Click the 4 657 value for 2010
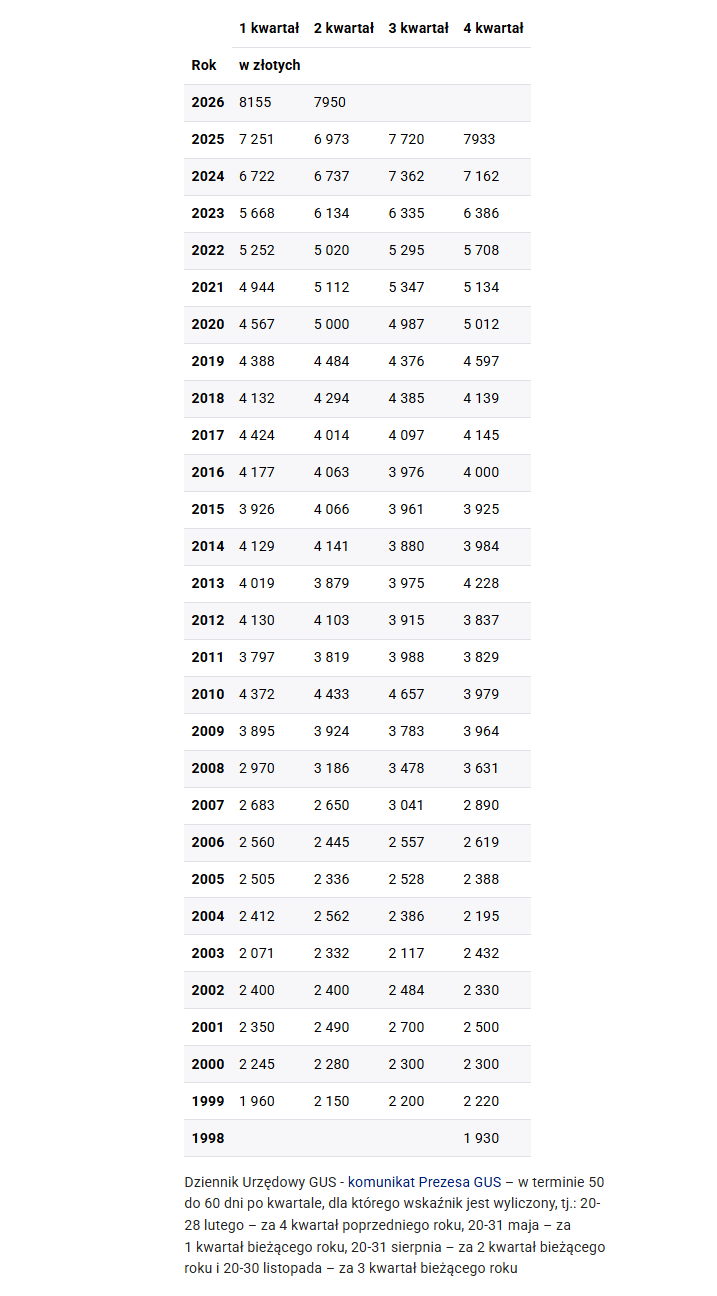Image resolution: width=717 pixels, height=1296 pixels. 407,694
